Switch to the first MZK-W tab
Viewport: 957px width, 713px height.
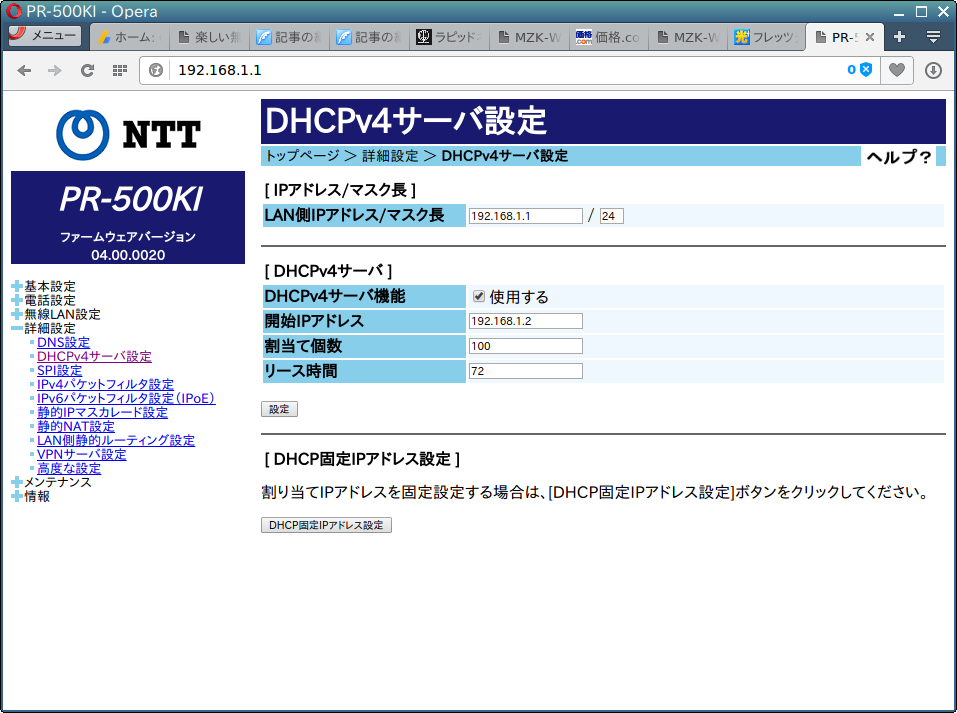coord(528,37)
